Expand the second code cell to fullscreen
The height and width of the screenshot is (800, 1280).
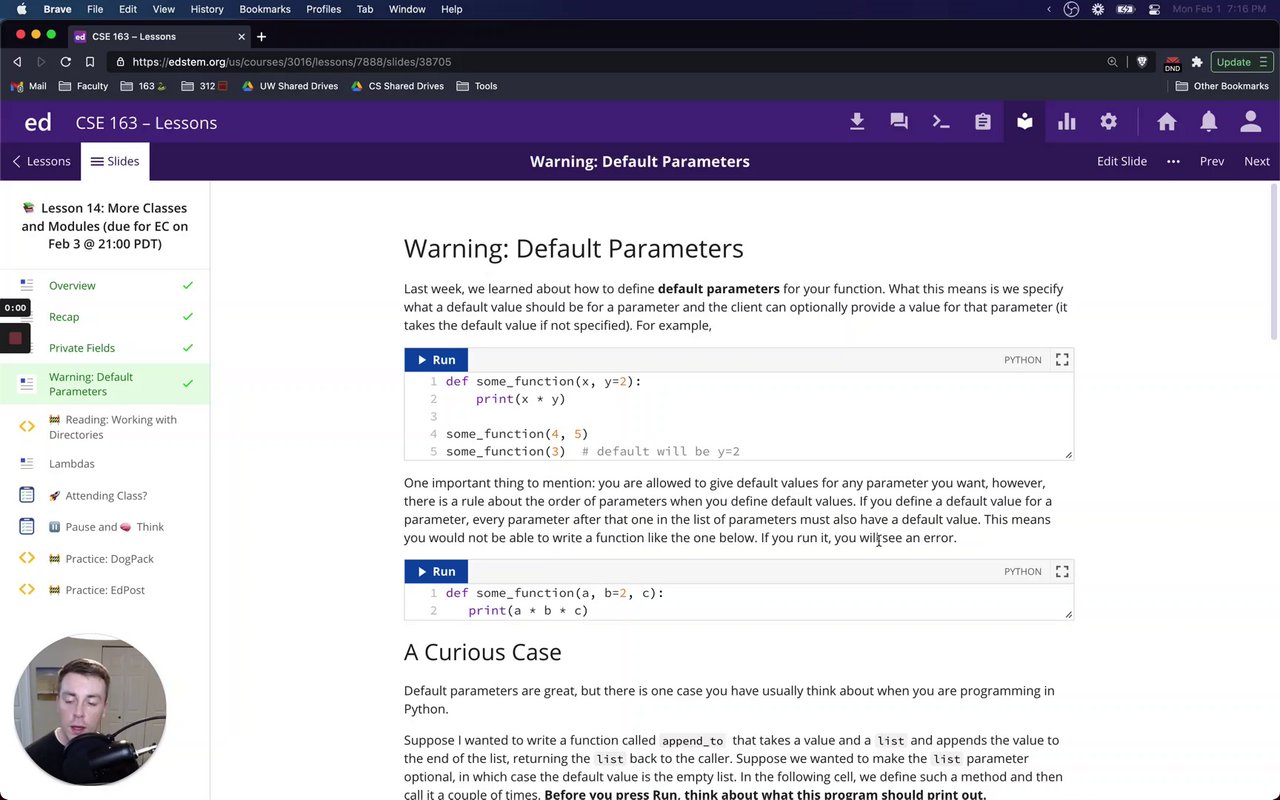pyautogui.click(x=1062, y=572)
